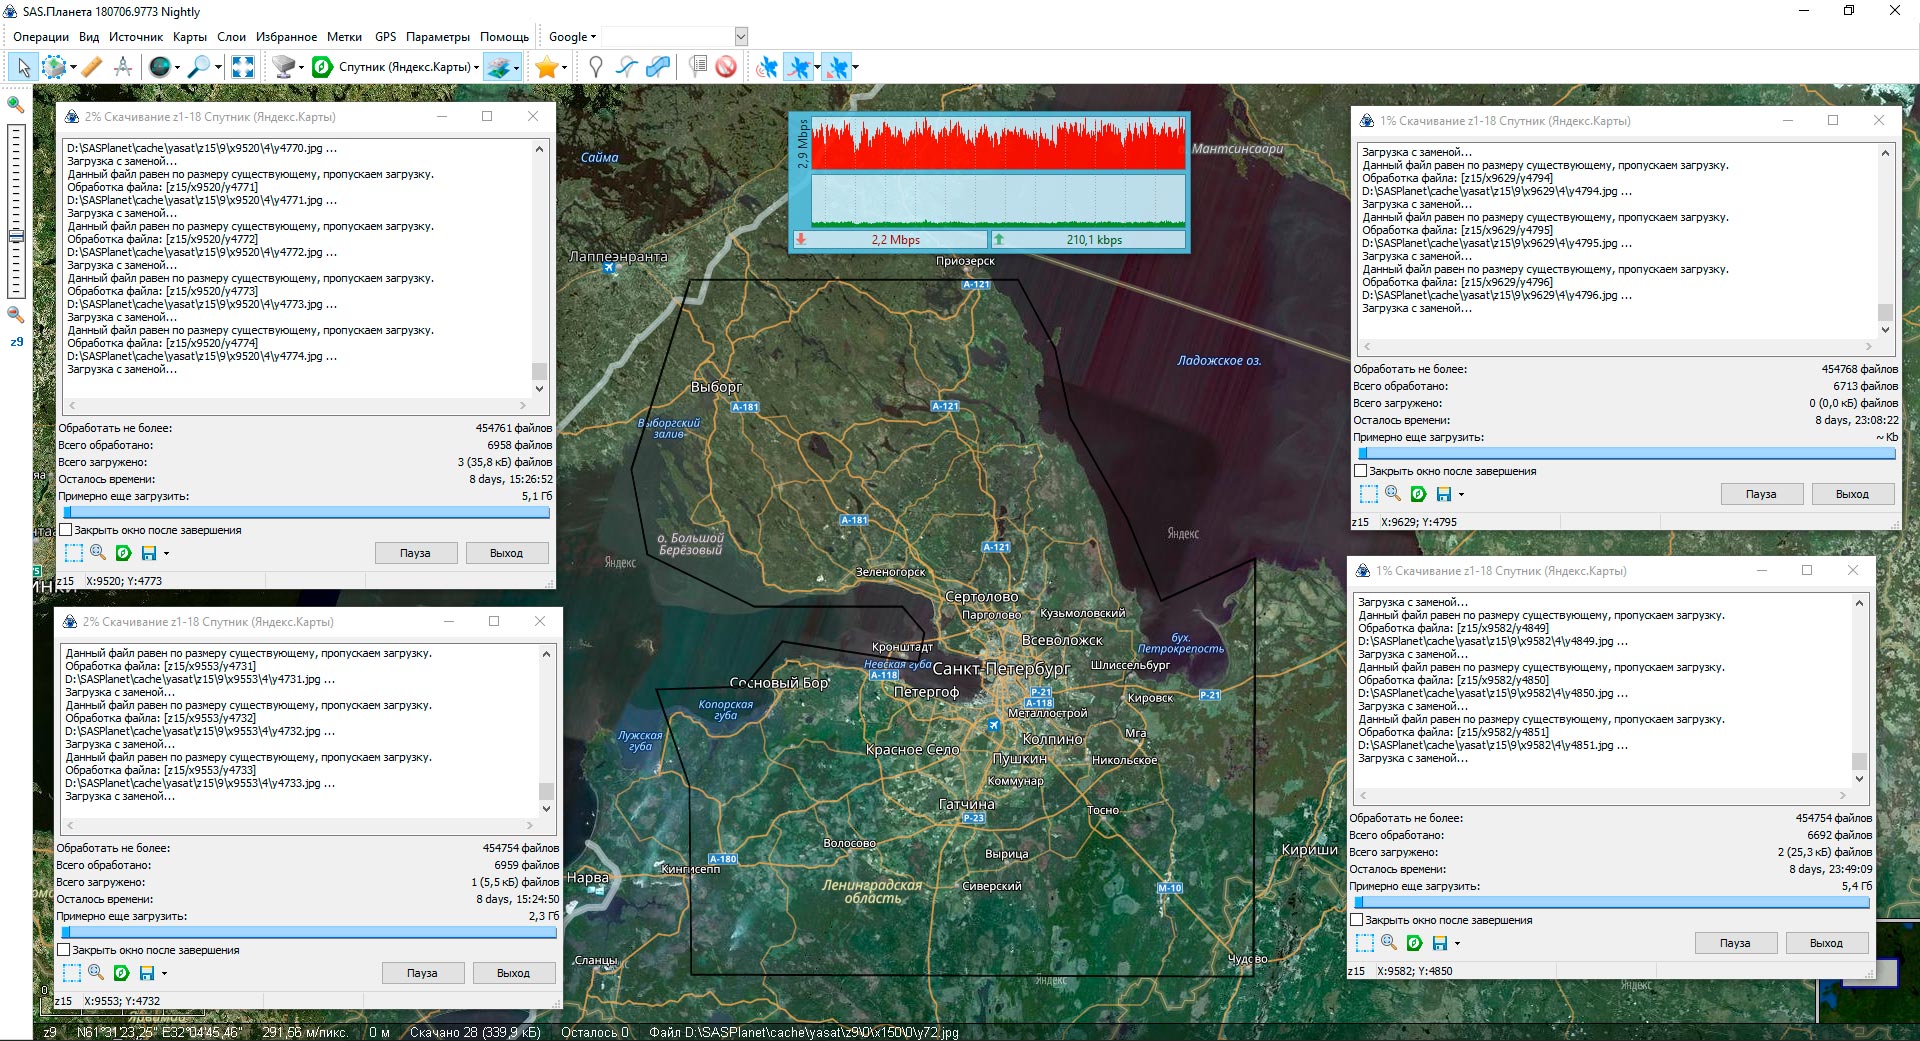Tick close-window checkbox in bottom-left download window
This screenshot has width=1920, height=1041.
point(64,950)
